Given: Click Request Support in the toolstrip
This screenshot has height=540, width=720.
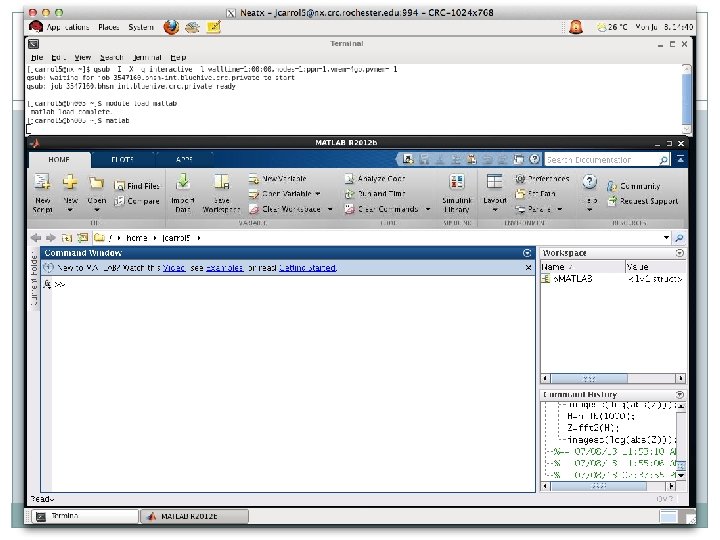Looking at the screenshot, I should click(643, 201).
